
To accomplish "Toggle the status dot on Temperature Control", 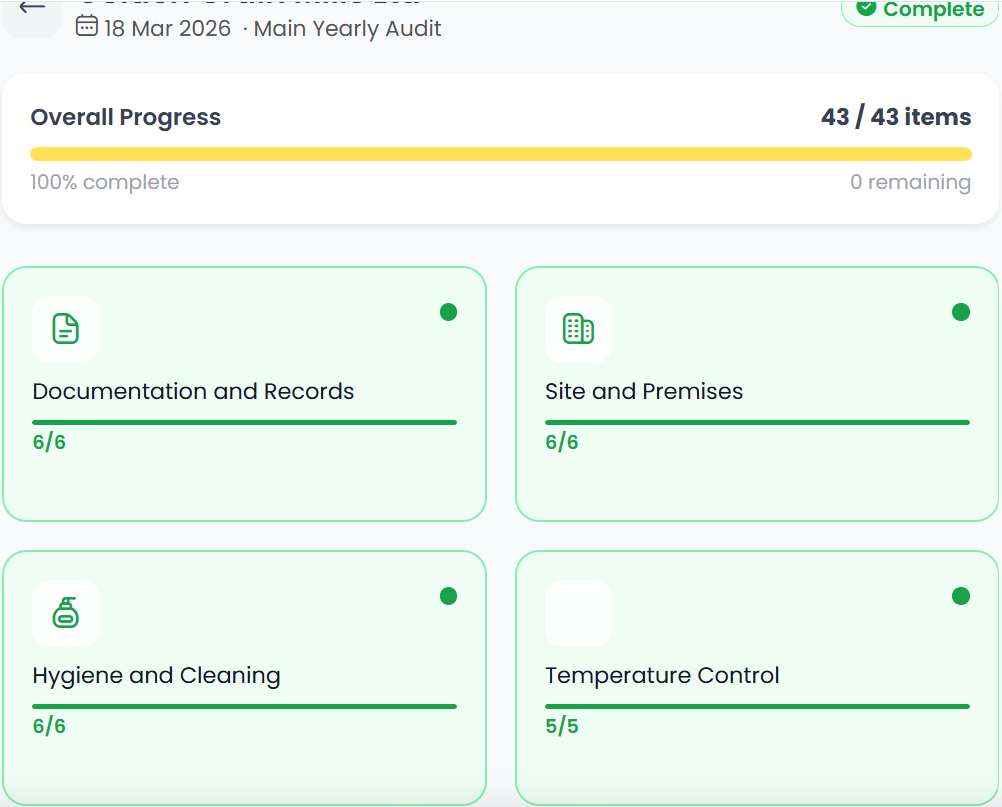I will 961,596.
